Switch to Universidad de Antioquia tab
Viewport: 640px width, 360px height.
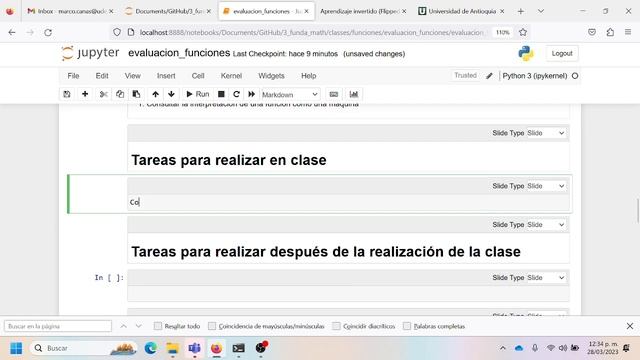(x=461, y=11)
